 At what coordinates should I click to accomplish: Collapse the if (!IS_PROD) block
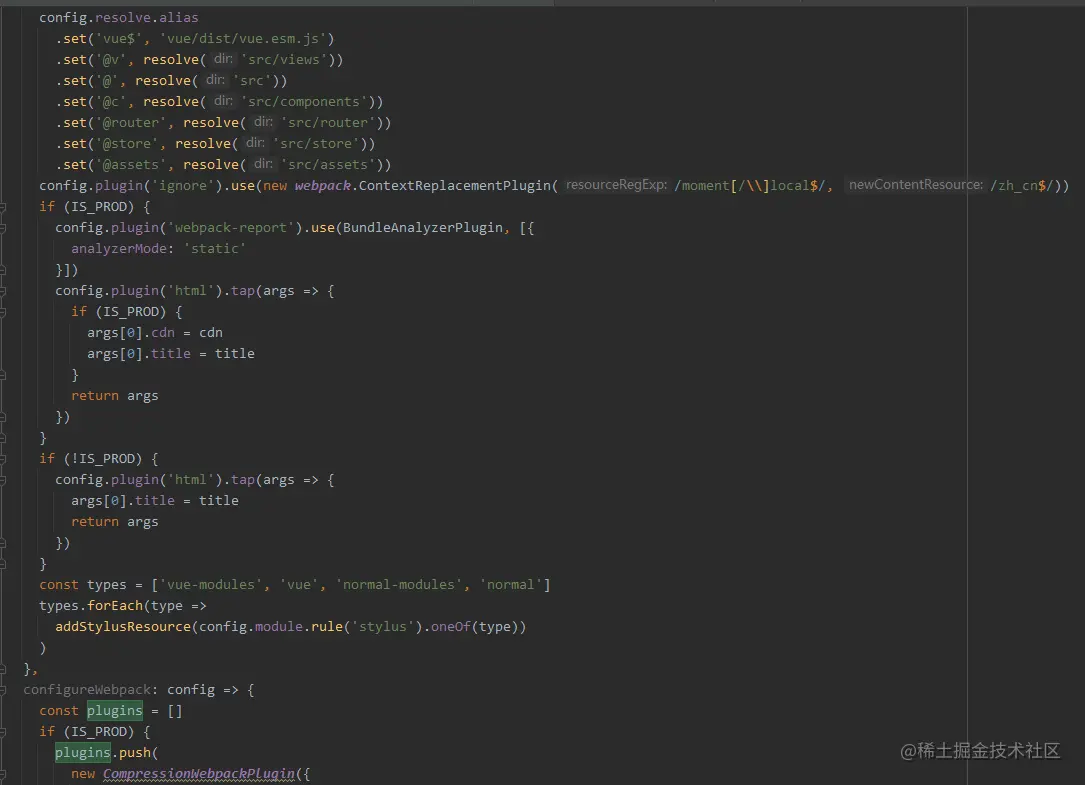pyautogui.click(x=8, y=458)
